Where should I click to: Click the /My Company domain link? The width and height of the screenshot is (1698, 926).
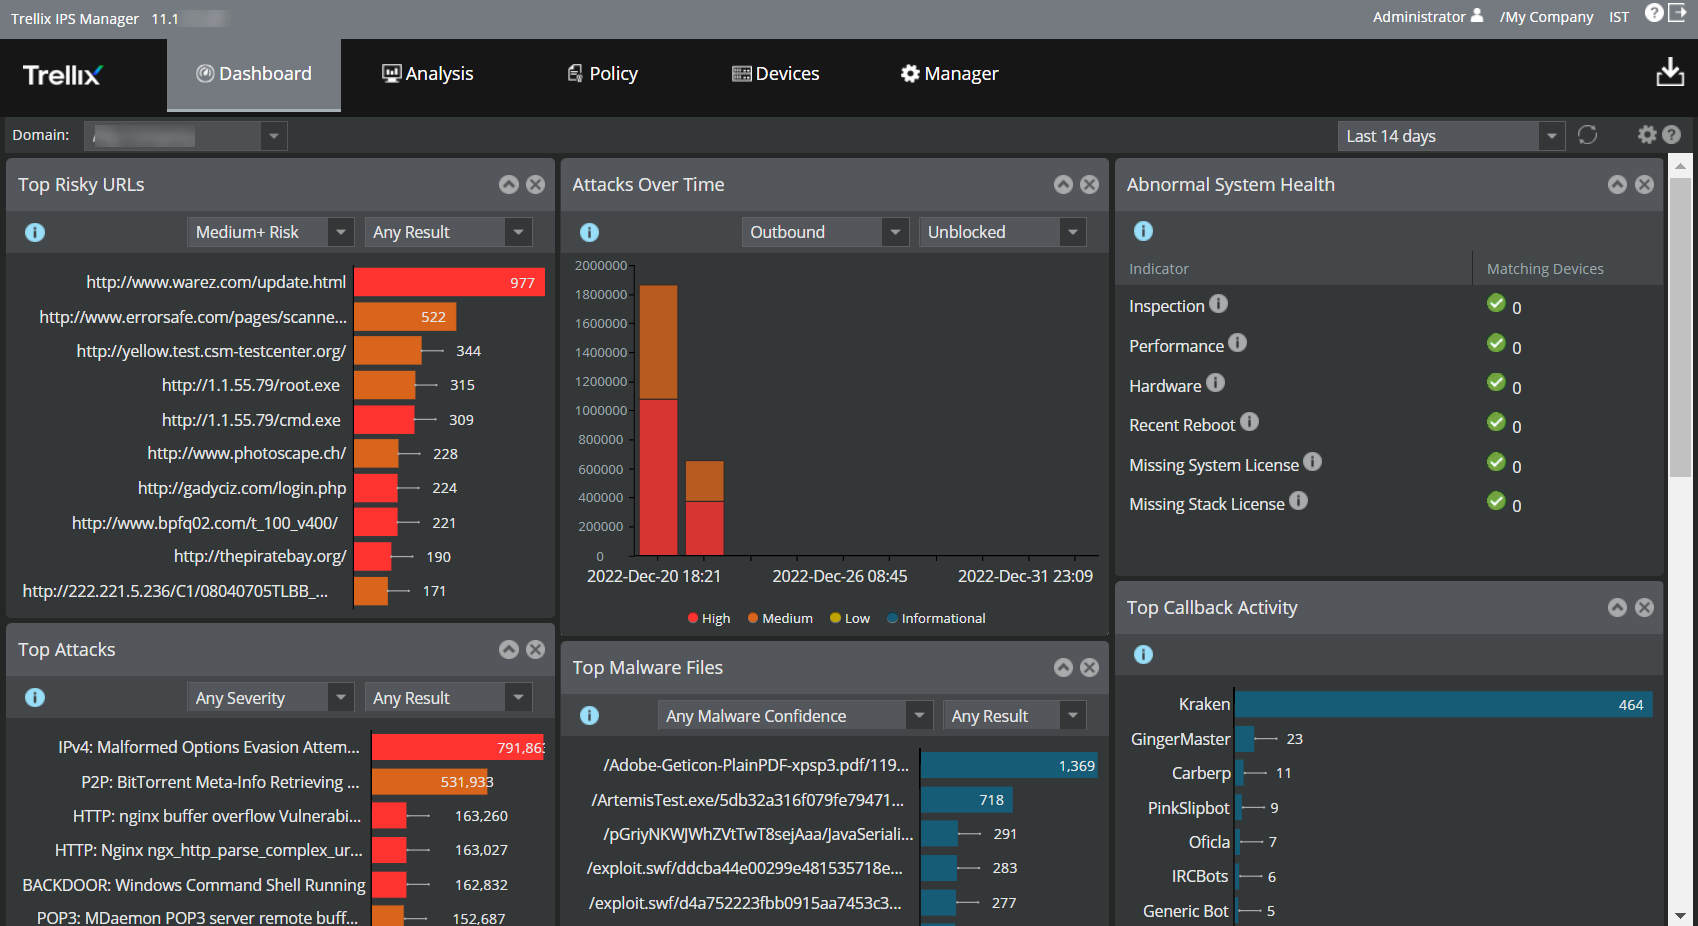tap(1546, 17)
